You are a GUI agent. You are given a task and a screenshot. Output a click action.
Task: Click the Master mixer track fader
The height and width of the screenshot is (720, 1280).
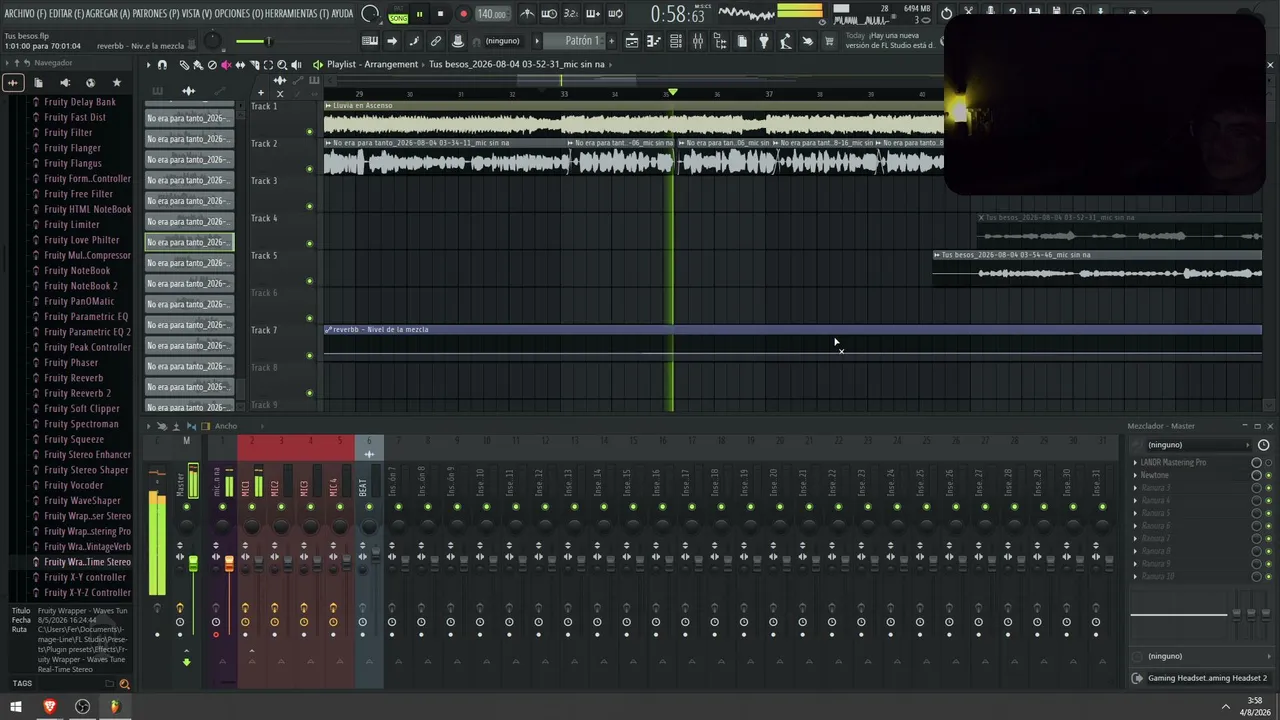point(193,565)
